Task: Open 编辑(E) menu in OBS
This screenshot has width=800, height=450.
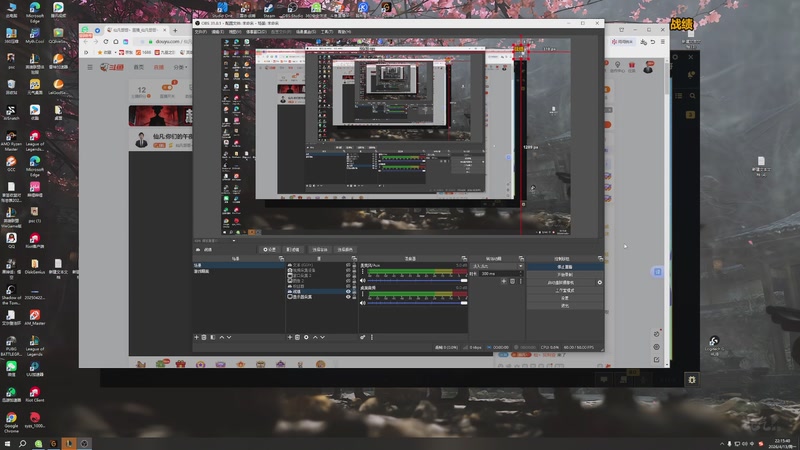Action: point(218,32)
